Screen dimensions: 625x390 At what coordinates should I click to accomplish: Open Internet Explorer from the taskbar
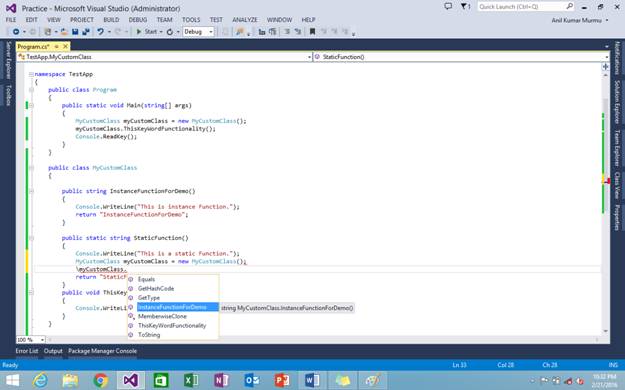(x=40, y=380)
